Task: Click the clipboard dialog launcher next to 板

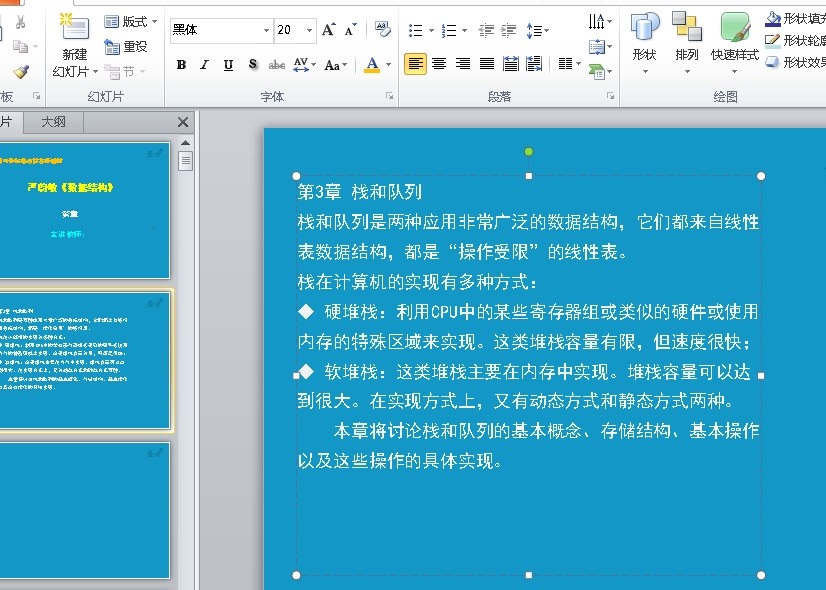Action: click(36, 96)
